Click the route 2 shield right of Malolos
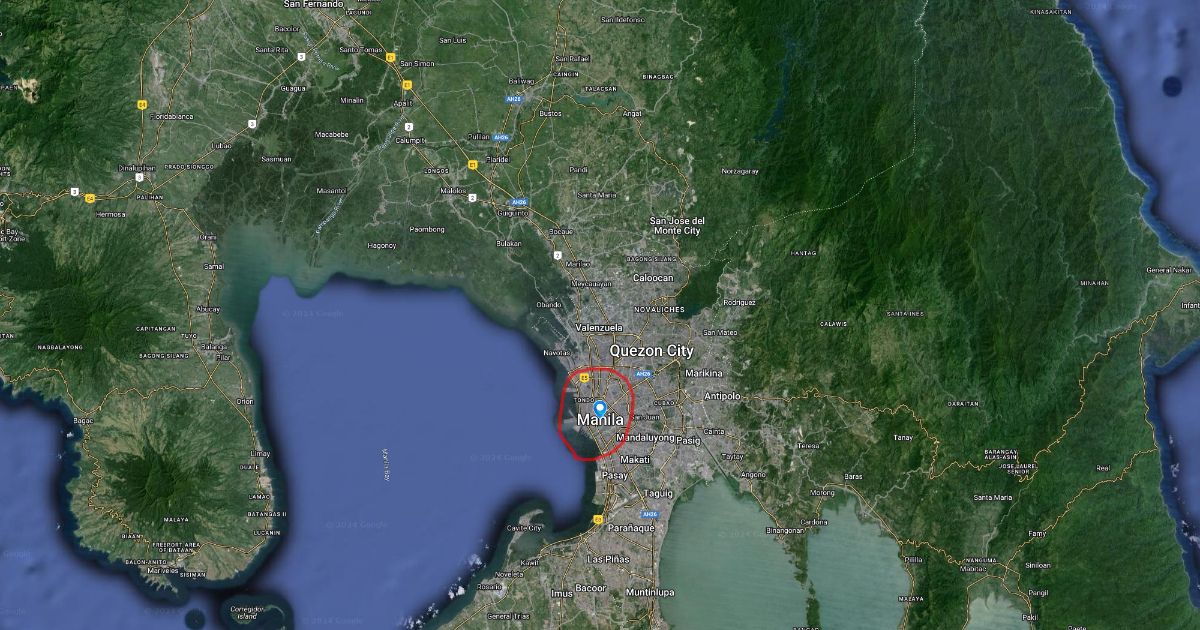The image size is (1200, 630). pos(471,197)
